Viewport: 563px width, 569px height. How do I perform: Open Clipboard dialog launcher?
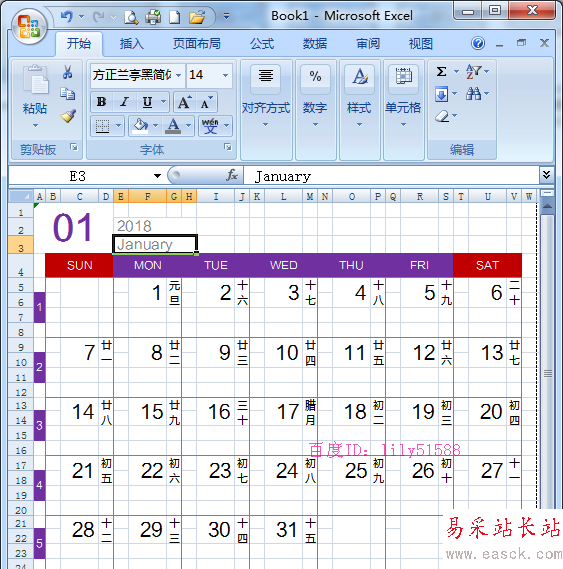point(74,147)
